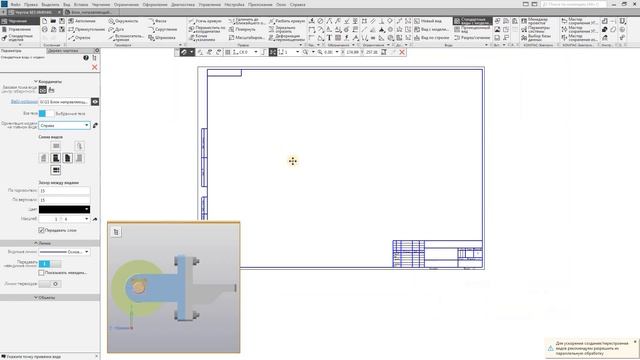Open the Вставка menu
This screenshot has height=360, width=640.
tap(81, 4)
